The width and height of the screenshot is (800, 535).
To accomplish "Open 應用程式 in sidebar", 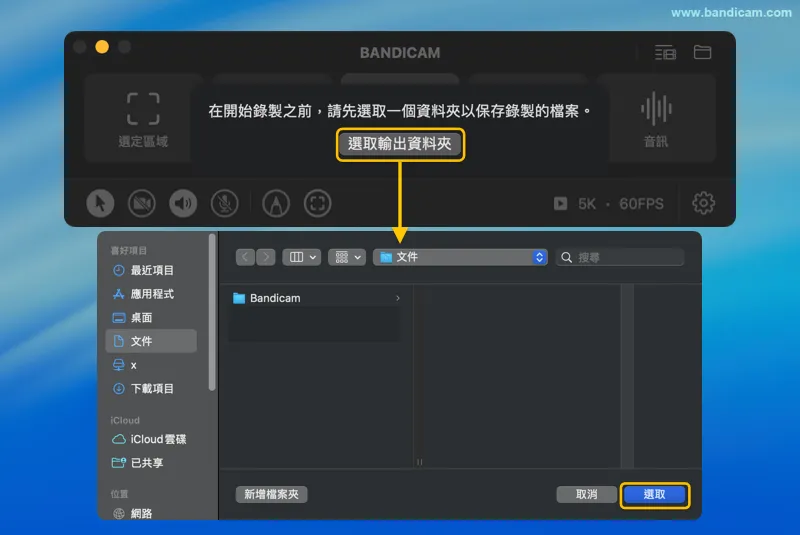I will [x=151, y=294].
